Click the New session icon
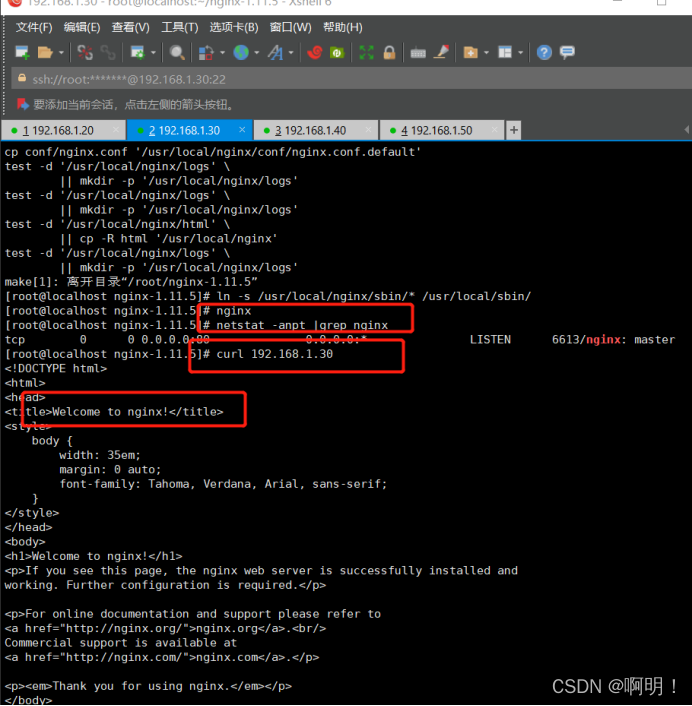This screenshot has height=706, width=692. coord(22,53)
